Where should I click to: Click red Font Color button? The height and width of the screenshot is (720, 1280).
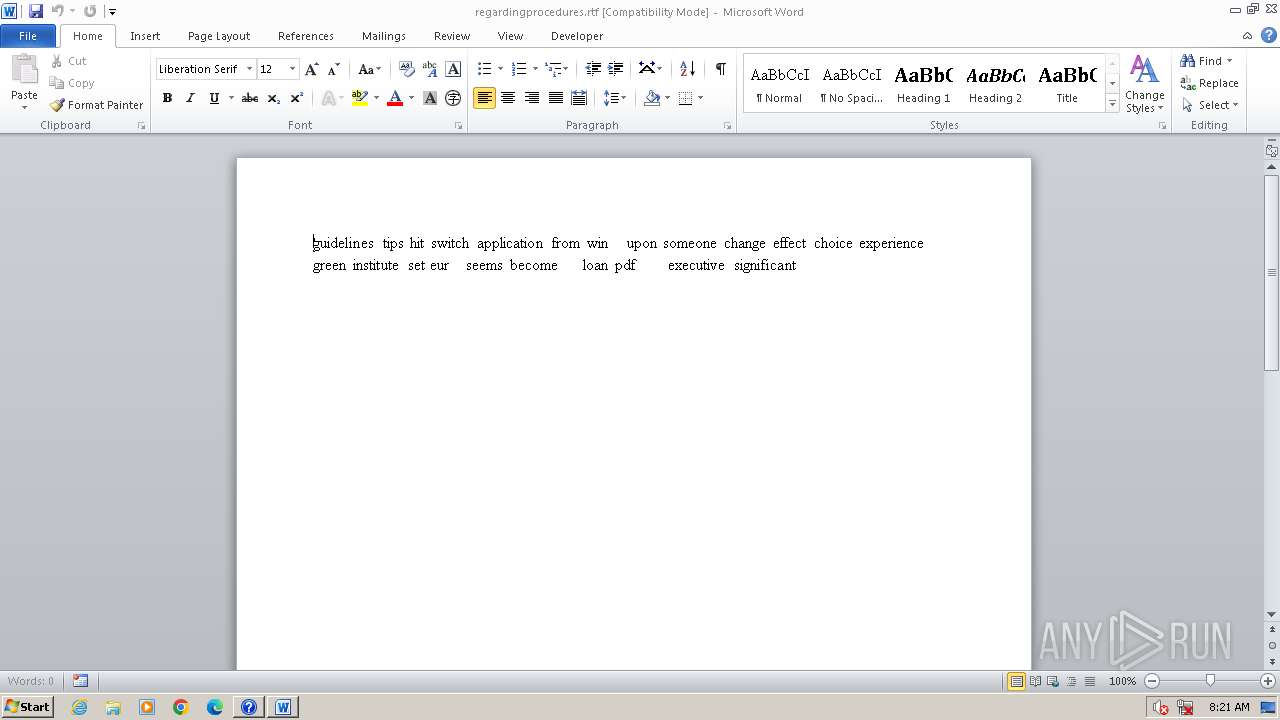pyautogui.click(x=395, y=98)
